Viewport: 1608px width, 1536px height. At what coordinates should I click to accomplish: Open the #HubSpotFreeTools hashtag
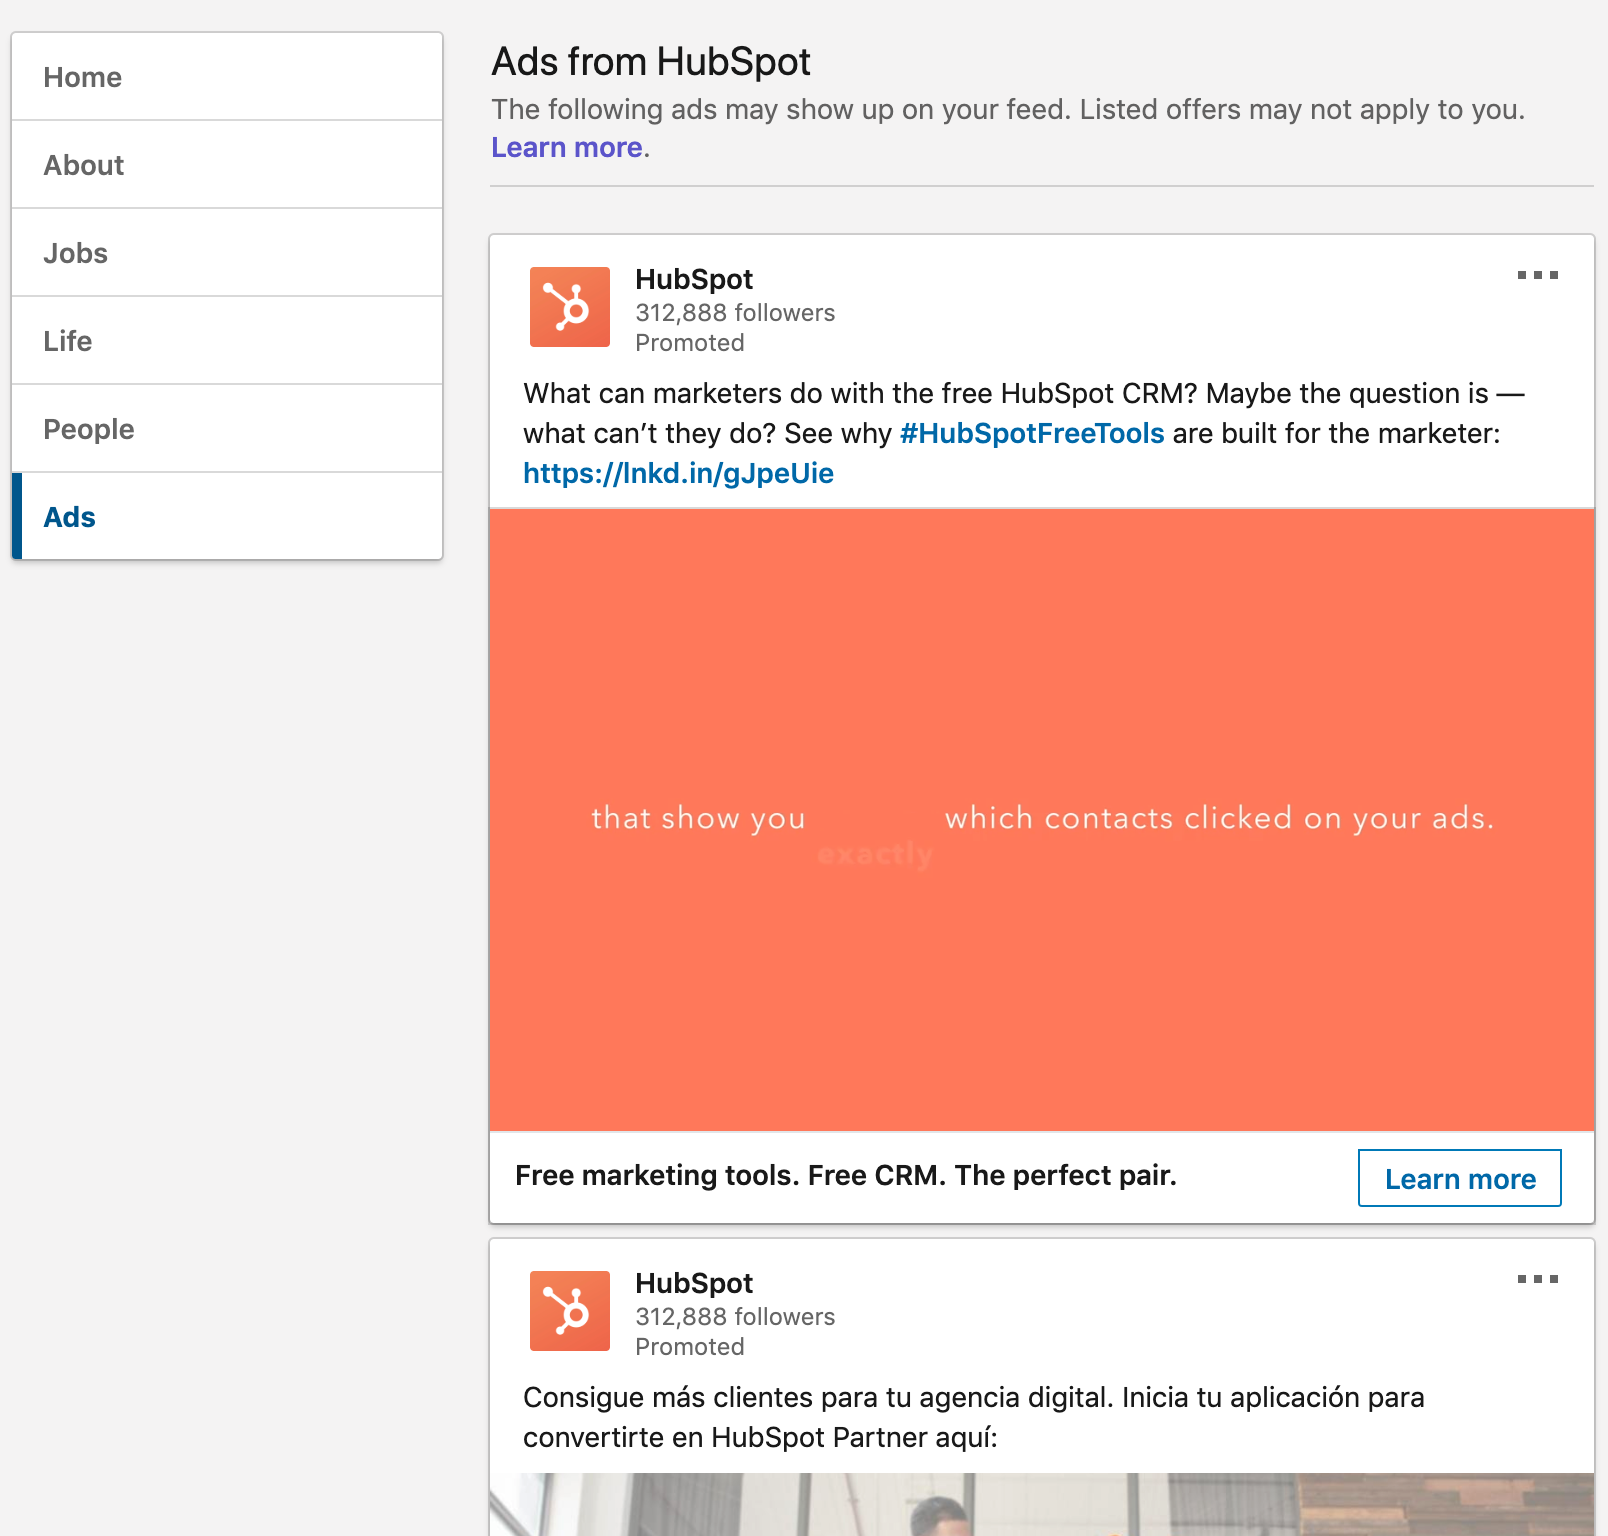[1032, 433]
